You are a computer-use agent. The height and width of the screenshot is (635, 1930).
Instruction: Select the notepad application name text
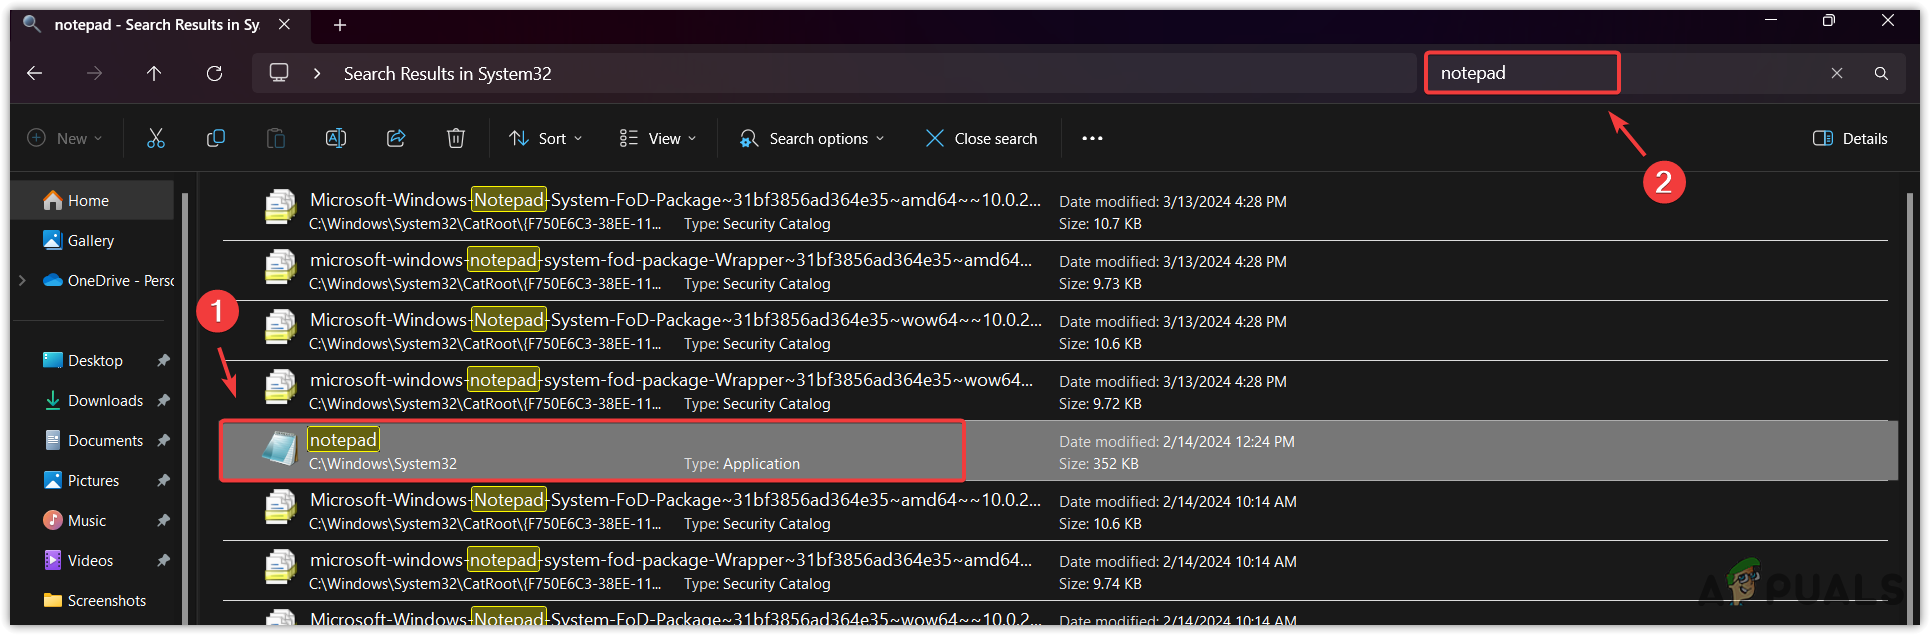pos(343,439)
